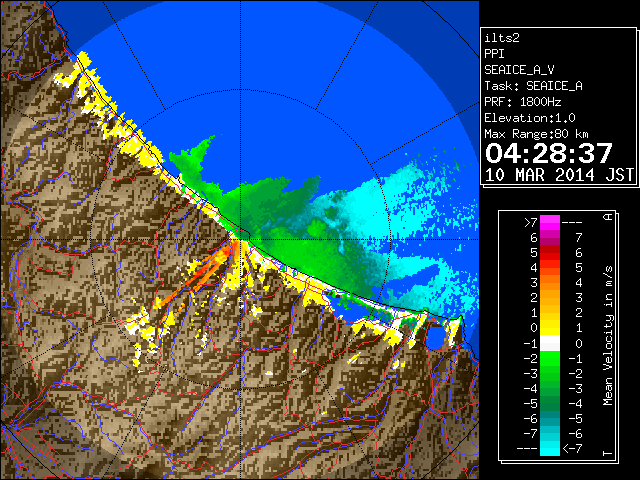Click the 'Mean Velocity in m/s' label
The image size is (640, 480).
(x=608, y=336)
